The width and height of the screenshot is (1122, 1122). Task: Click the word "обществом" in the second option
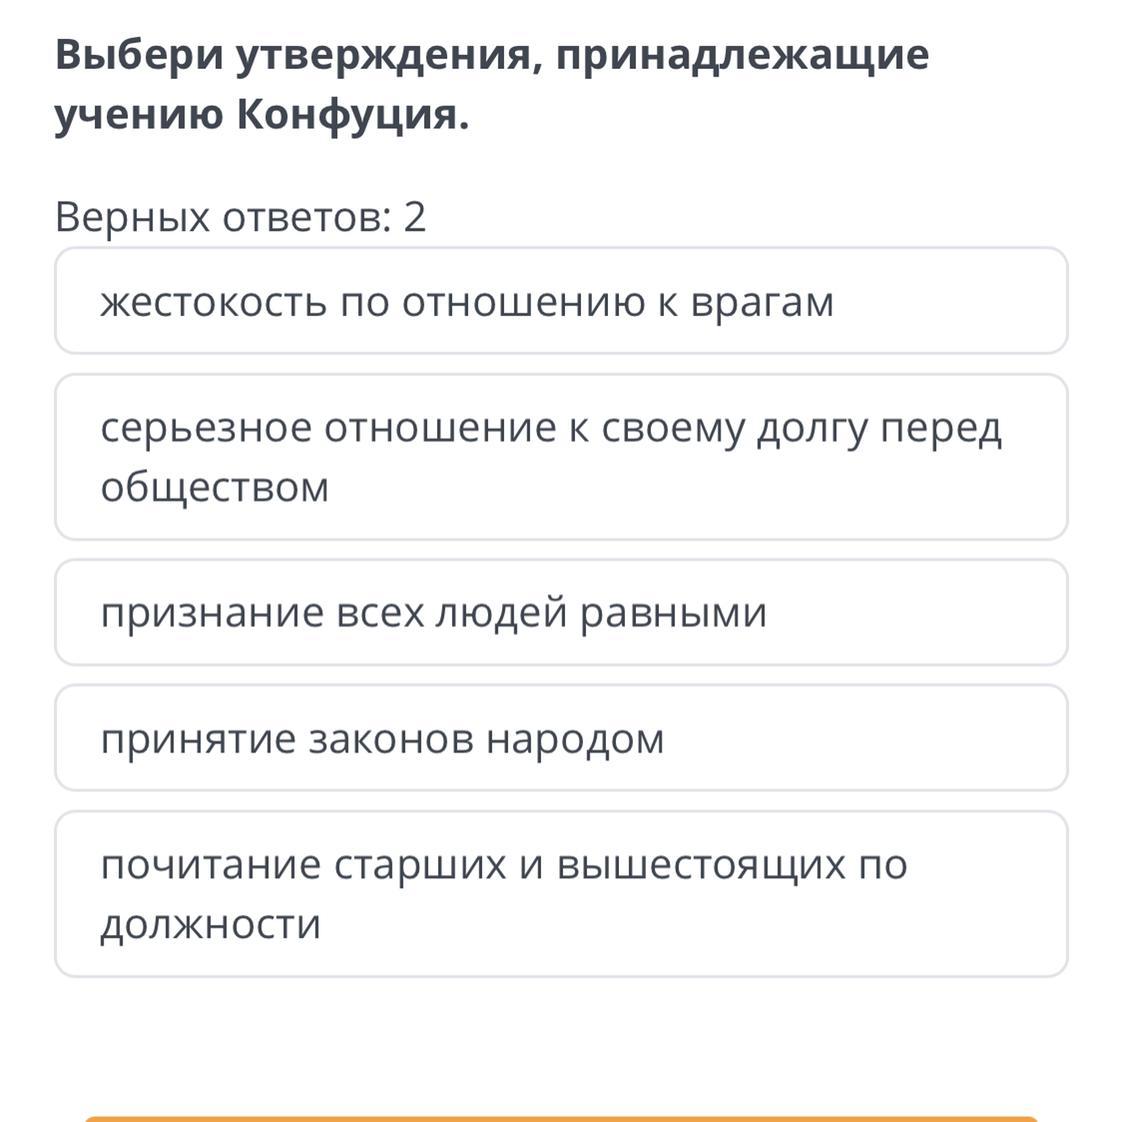214,487
